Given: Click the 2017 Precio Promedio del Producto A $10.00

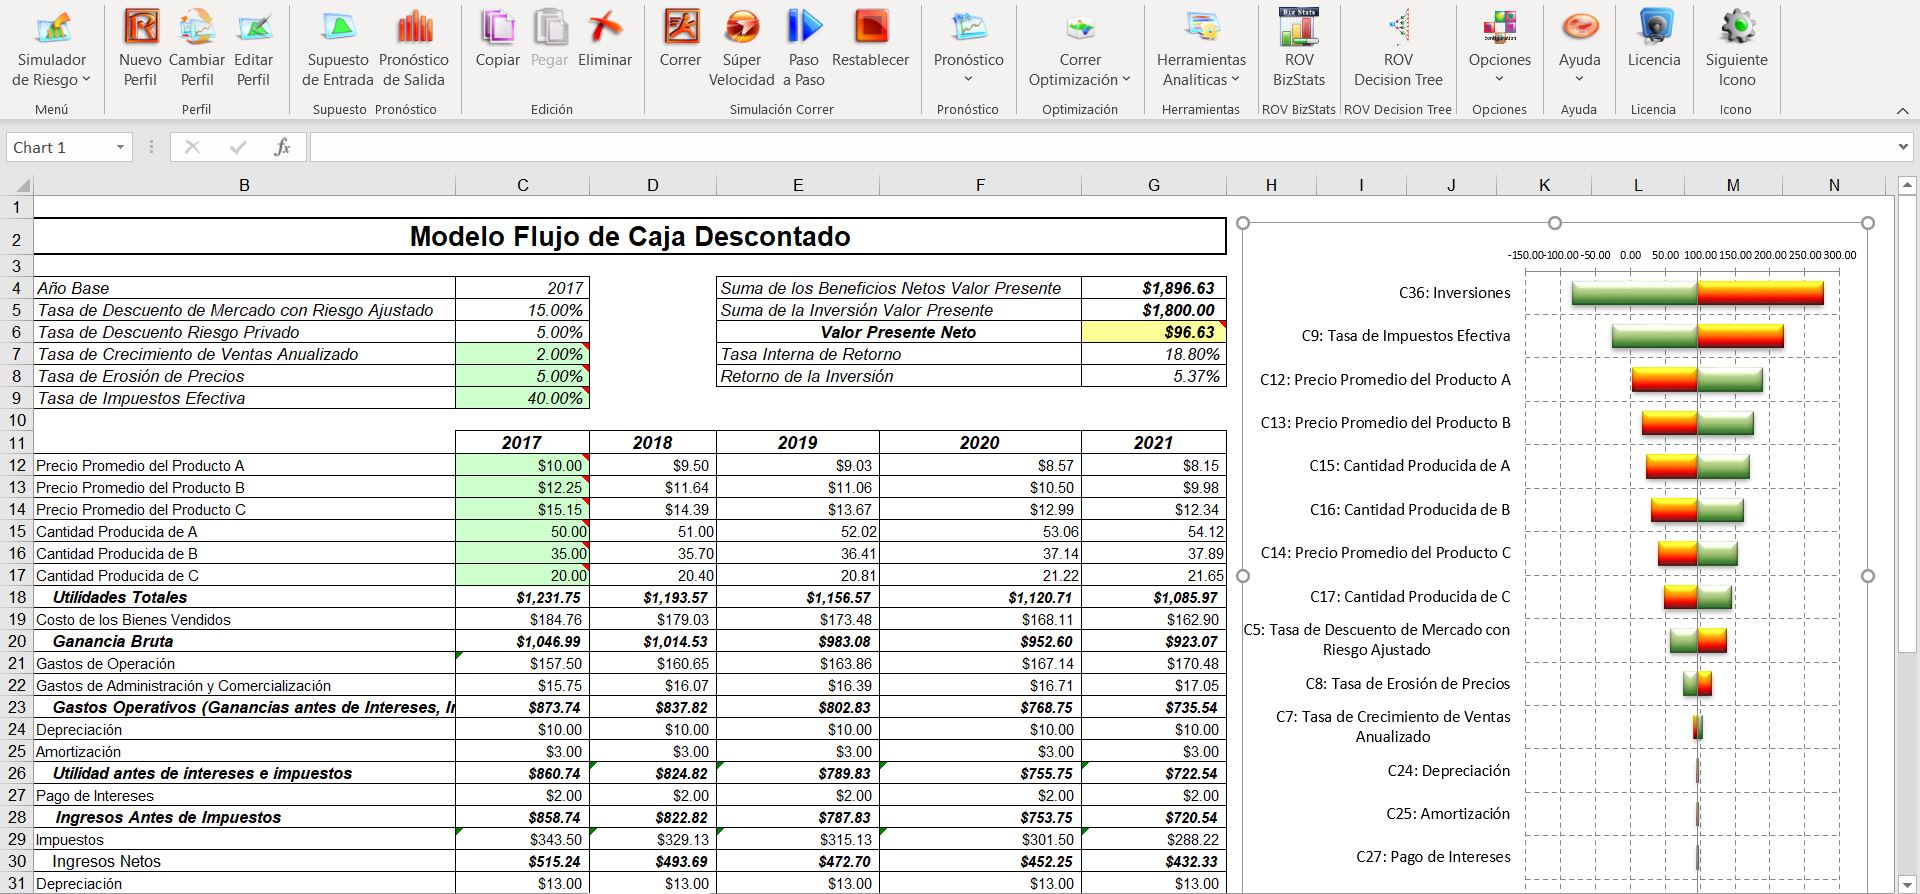Looking at the screenshot, I should click(522, 465).
